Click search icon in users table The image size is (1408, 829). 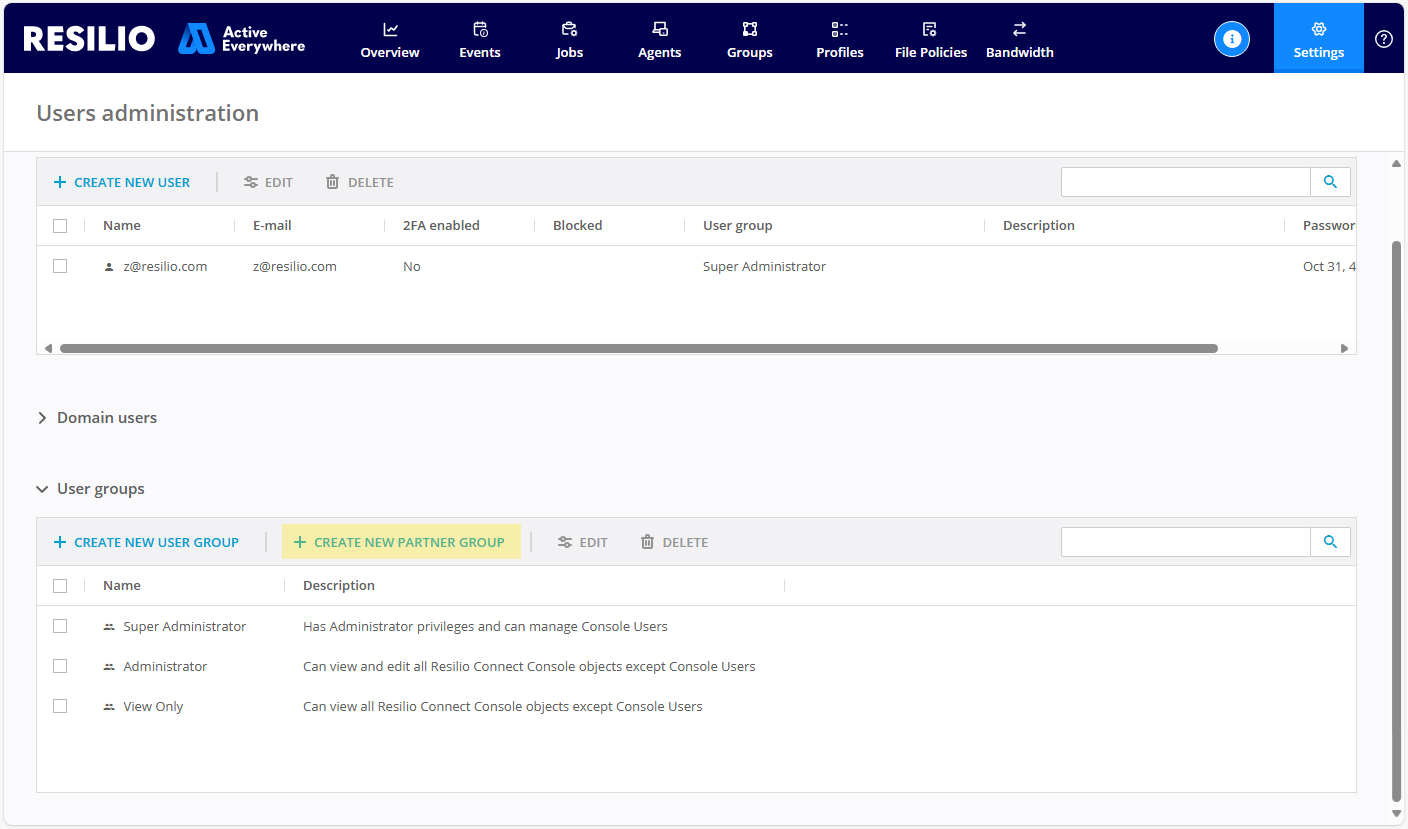[x=1330, y=182]
